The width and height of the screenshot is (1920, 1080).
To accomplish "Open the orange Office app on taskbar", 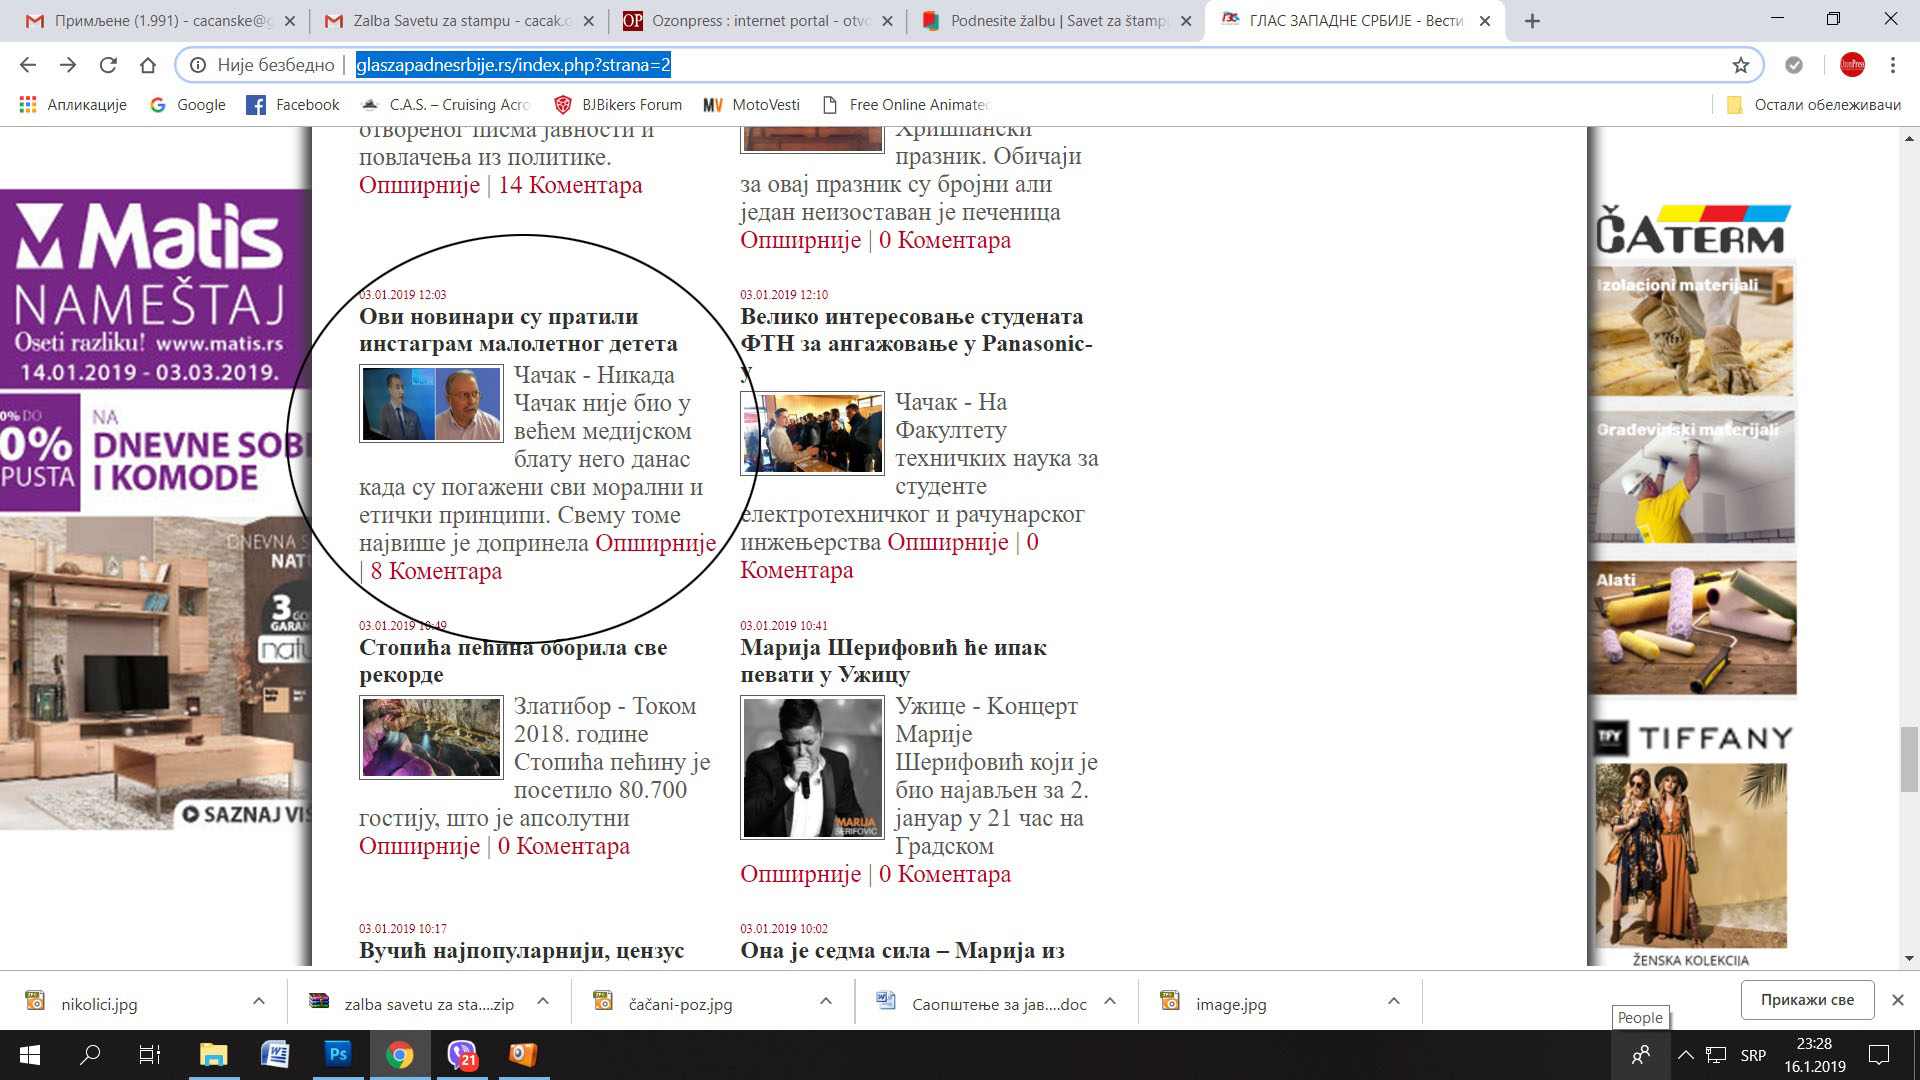I will (x=523, y=1055).
